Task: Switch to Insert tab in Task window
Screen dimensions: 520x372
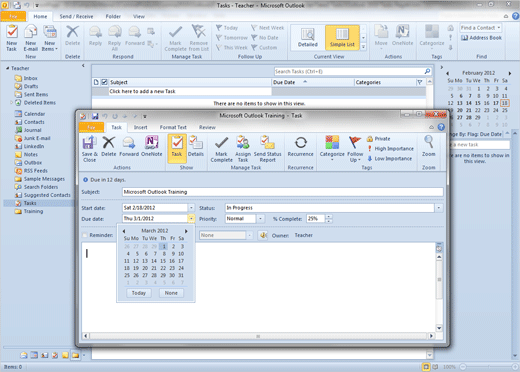Action: tap(140, 127)
